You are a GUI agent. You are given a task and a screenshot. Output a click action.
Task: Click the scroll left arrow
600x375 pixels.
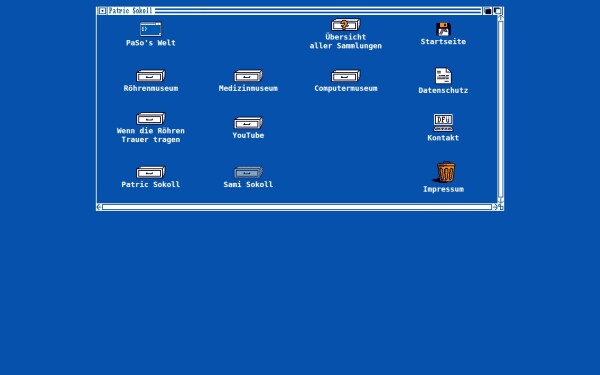click(99, 207)
